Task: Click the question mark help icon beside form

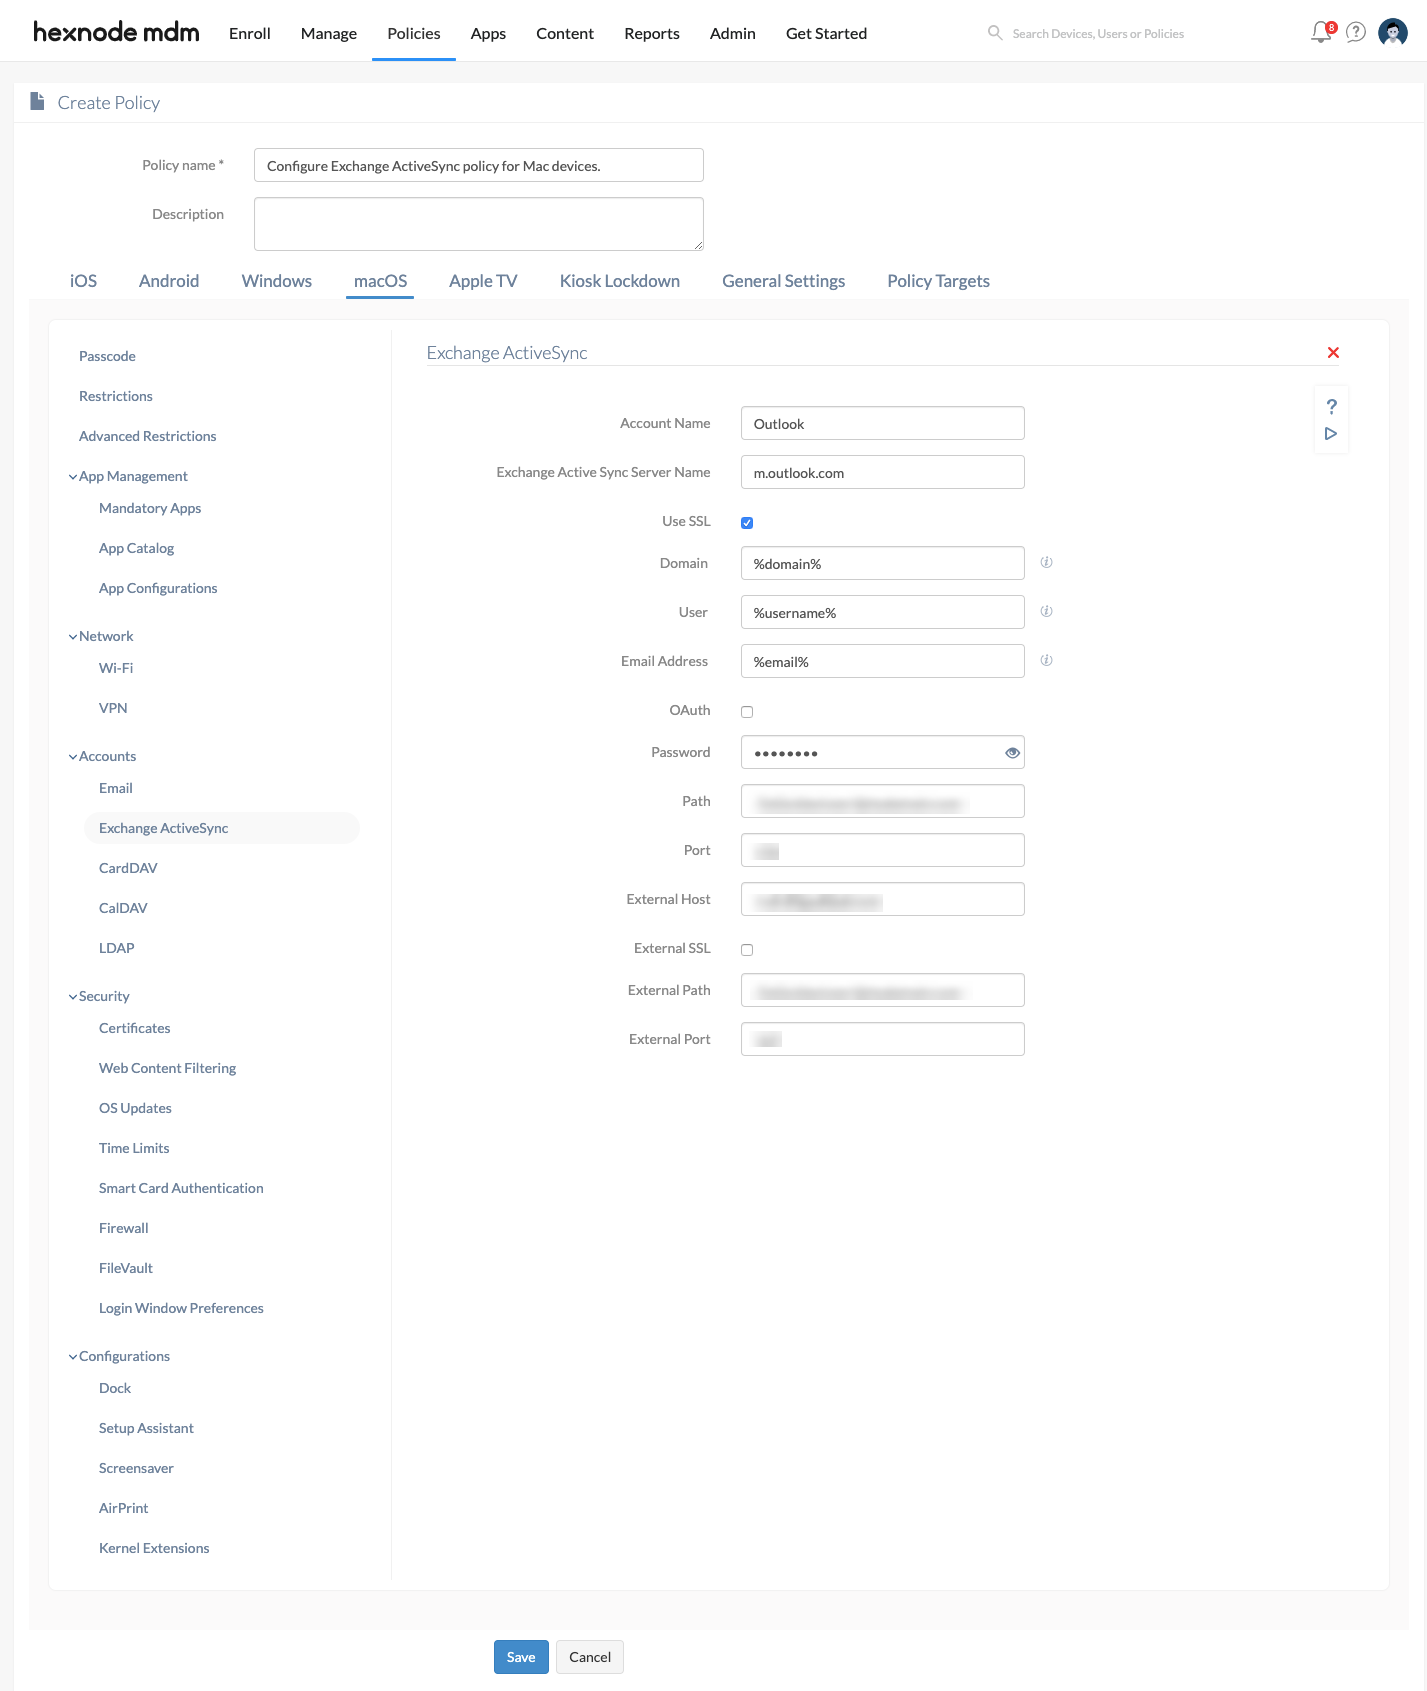Action: (1331, 406)
